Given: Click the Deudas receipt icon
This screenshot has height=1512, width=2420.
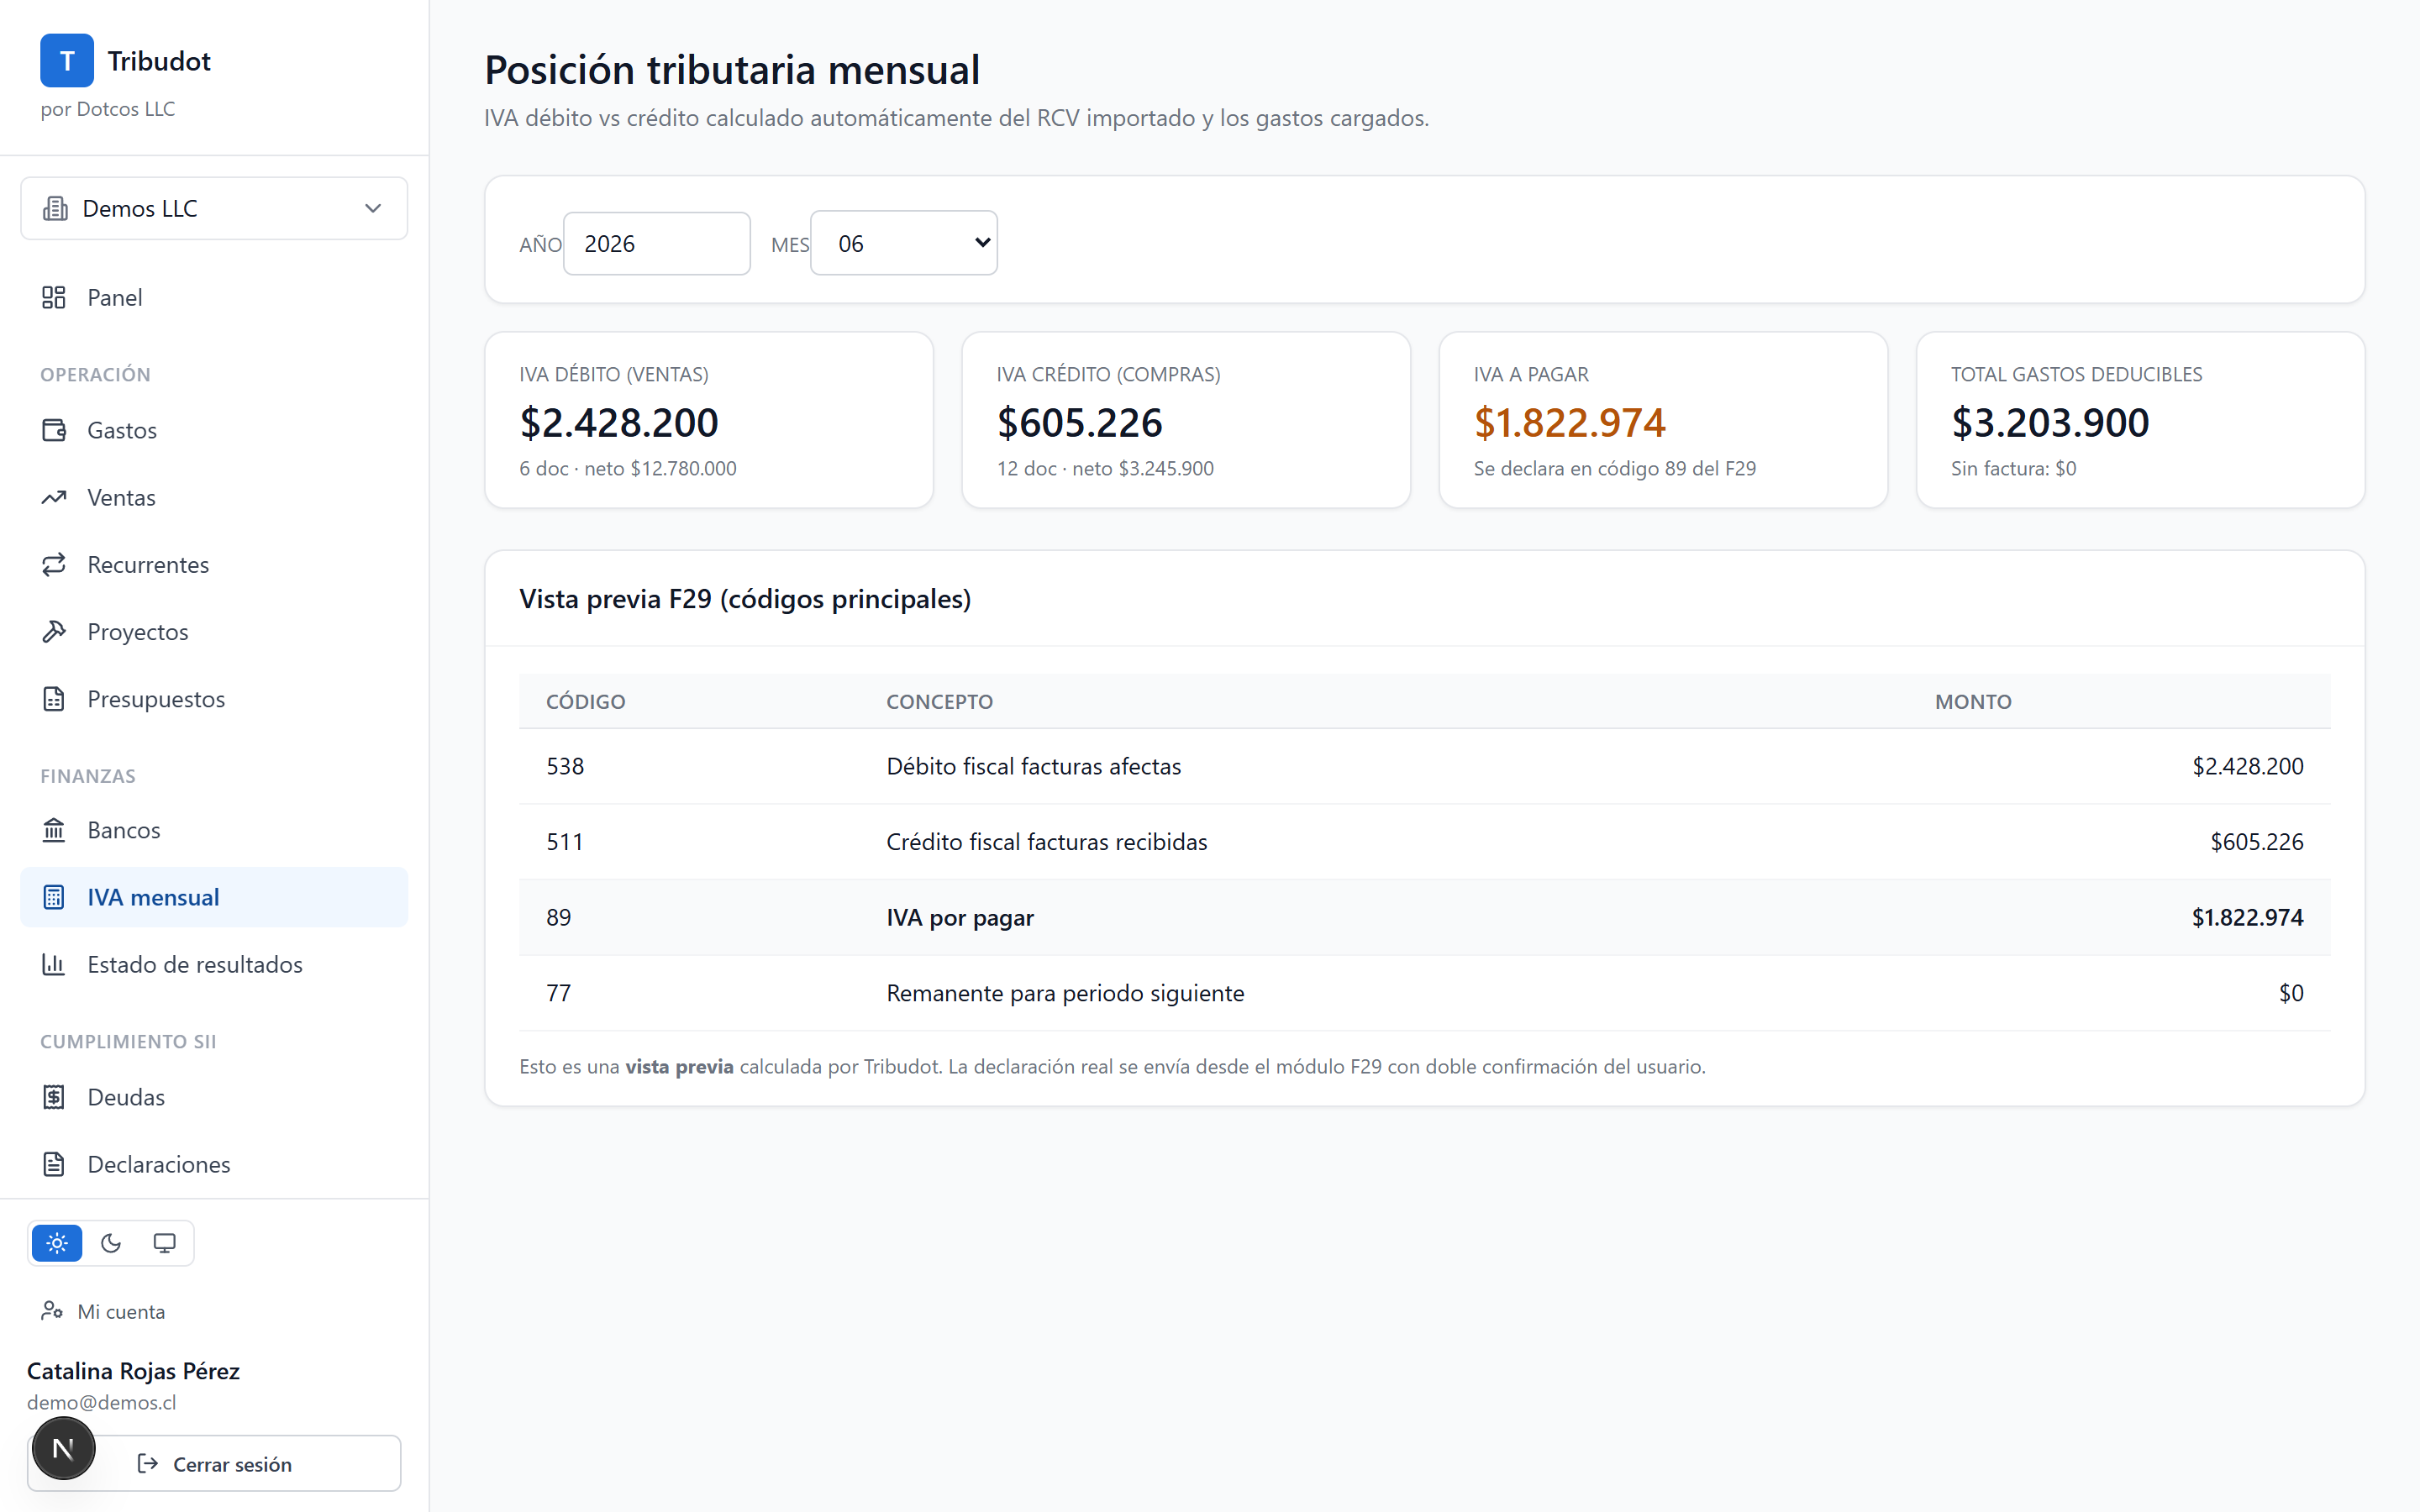Looking at the screenshot, I should click(x=54, y=1097).
